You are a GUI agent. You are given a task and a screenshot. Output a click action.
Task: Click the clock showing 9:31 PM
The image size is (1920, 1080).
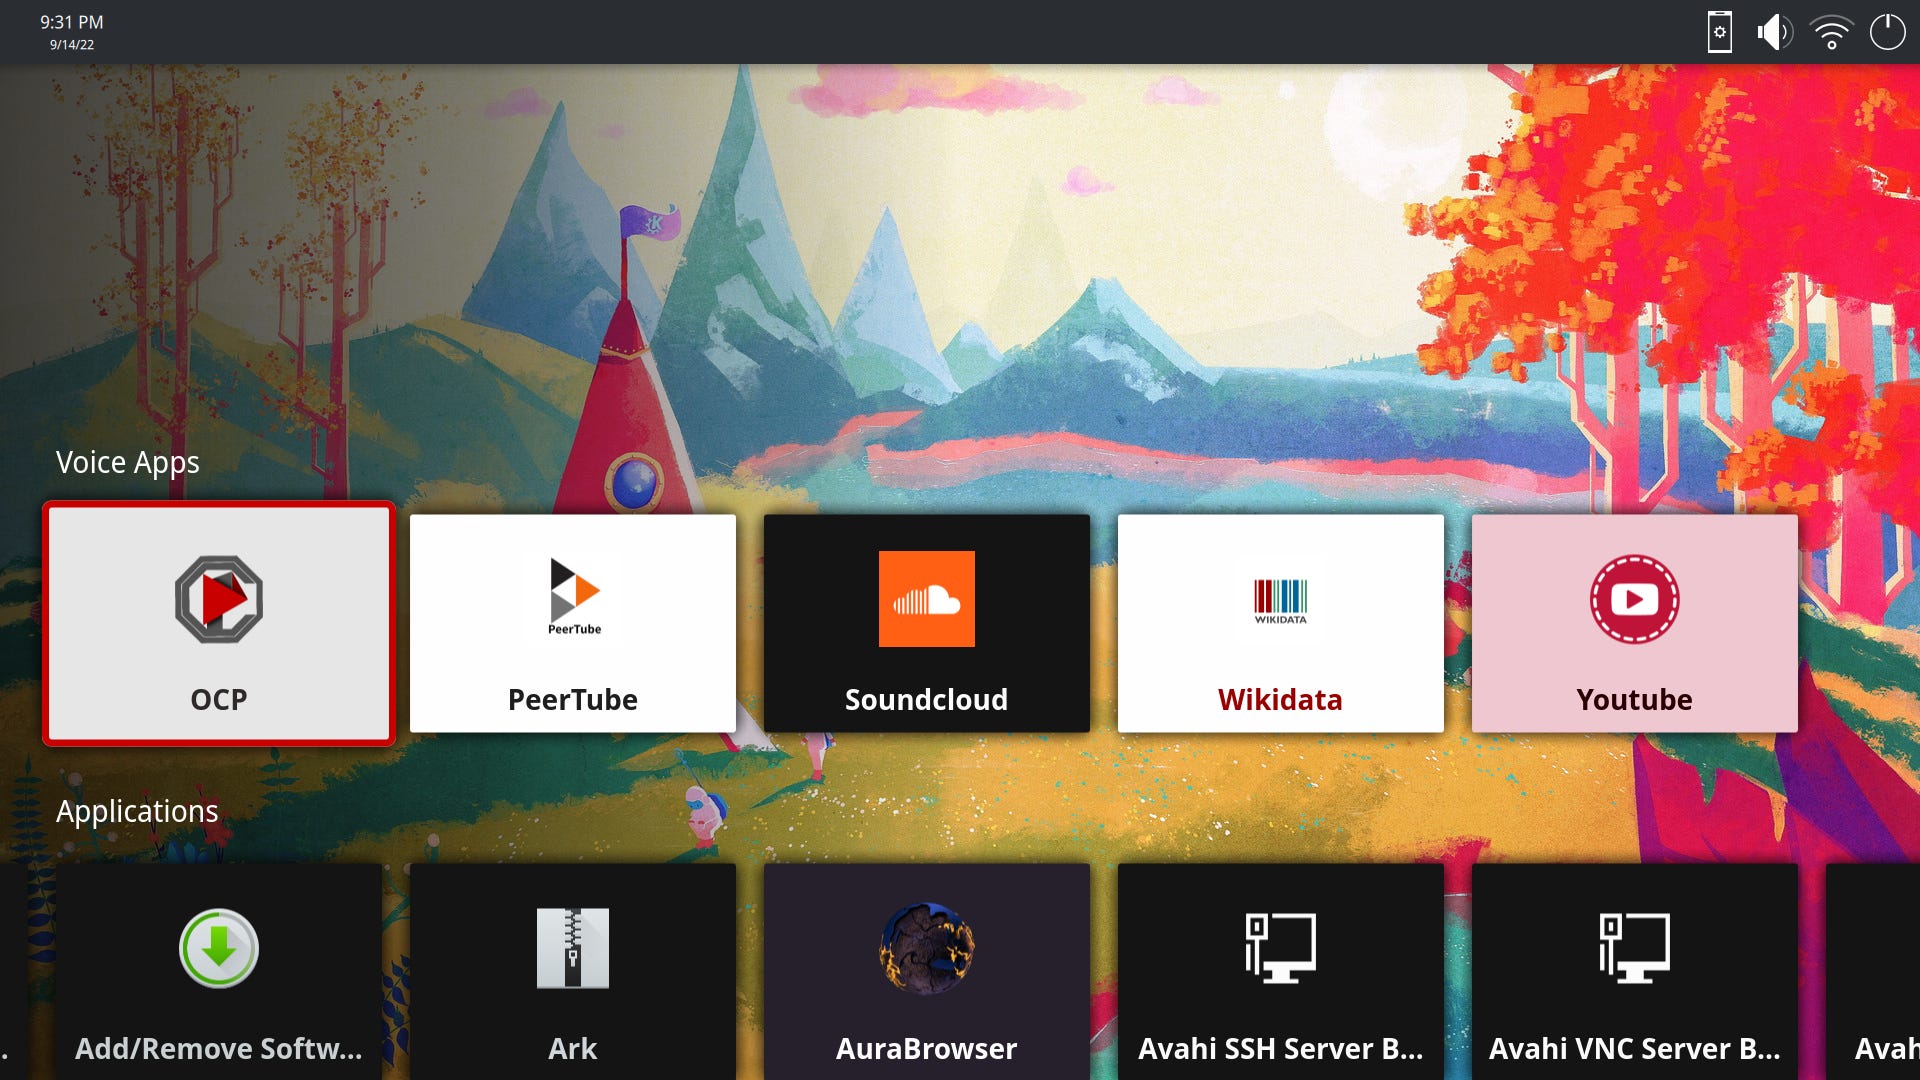point(71,22)
